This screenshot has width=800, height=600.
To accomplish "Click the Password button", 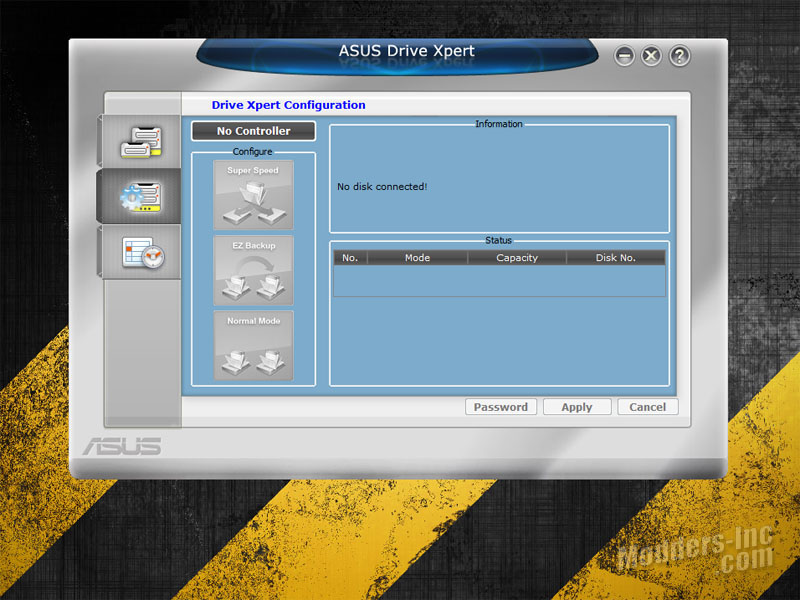I will pos(501,407).
